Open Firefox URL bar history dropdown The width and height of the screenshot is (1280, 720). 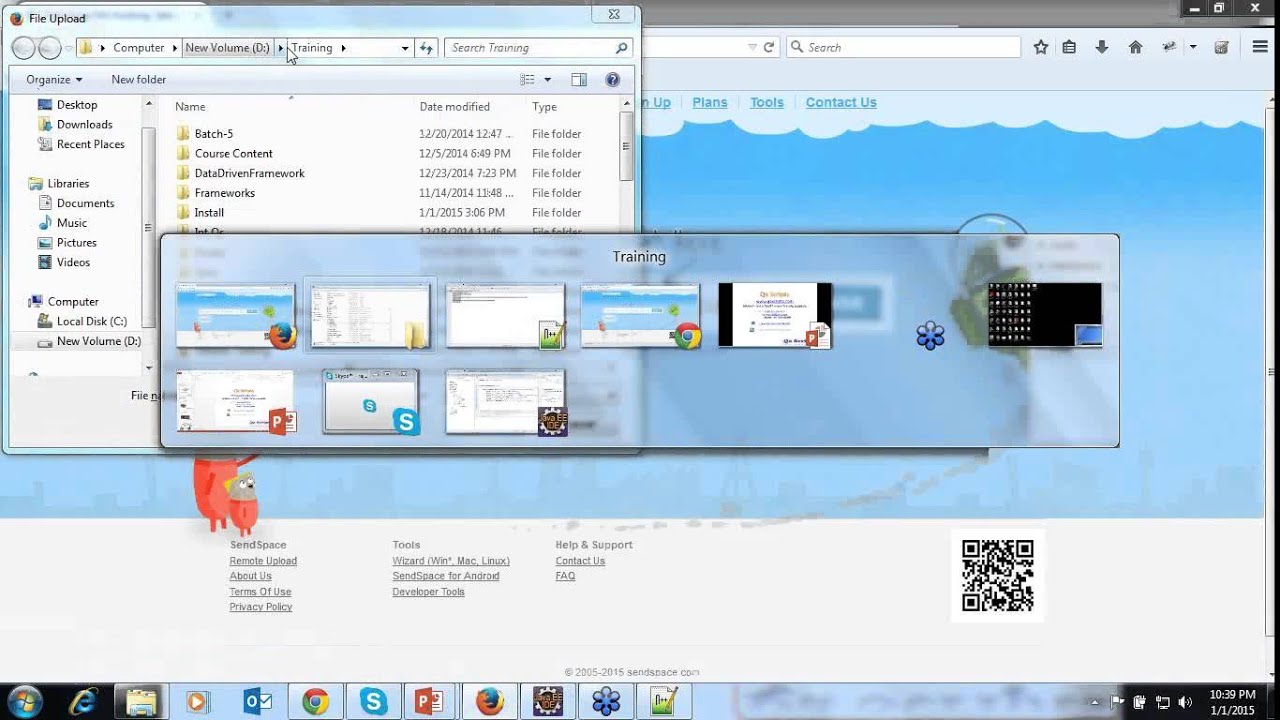point(752,47)
